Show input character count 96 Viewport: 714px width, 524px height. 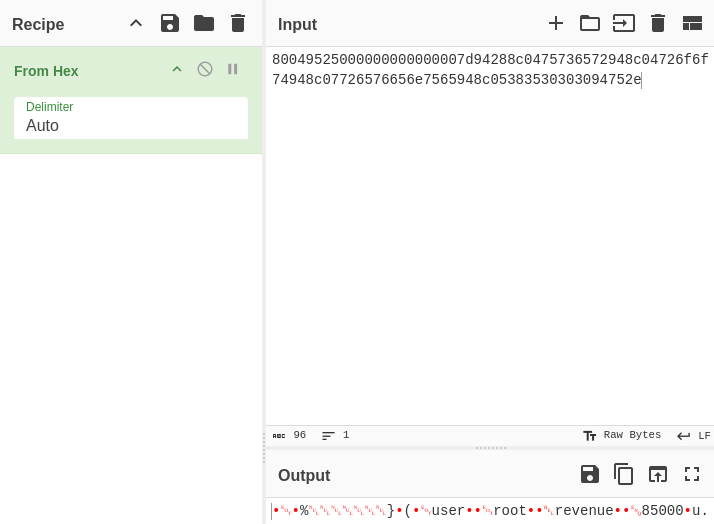(x=289, y=435)
